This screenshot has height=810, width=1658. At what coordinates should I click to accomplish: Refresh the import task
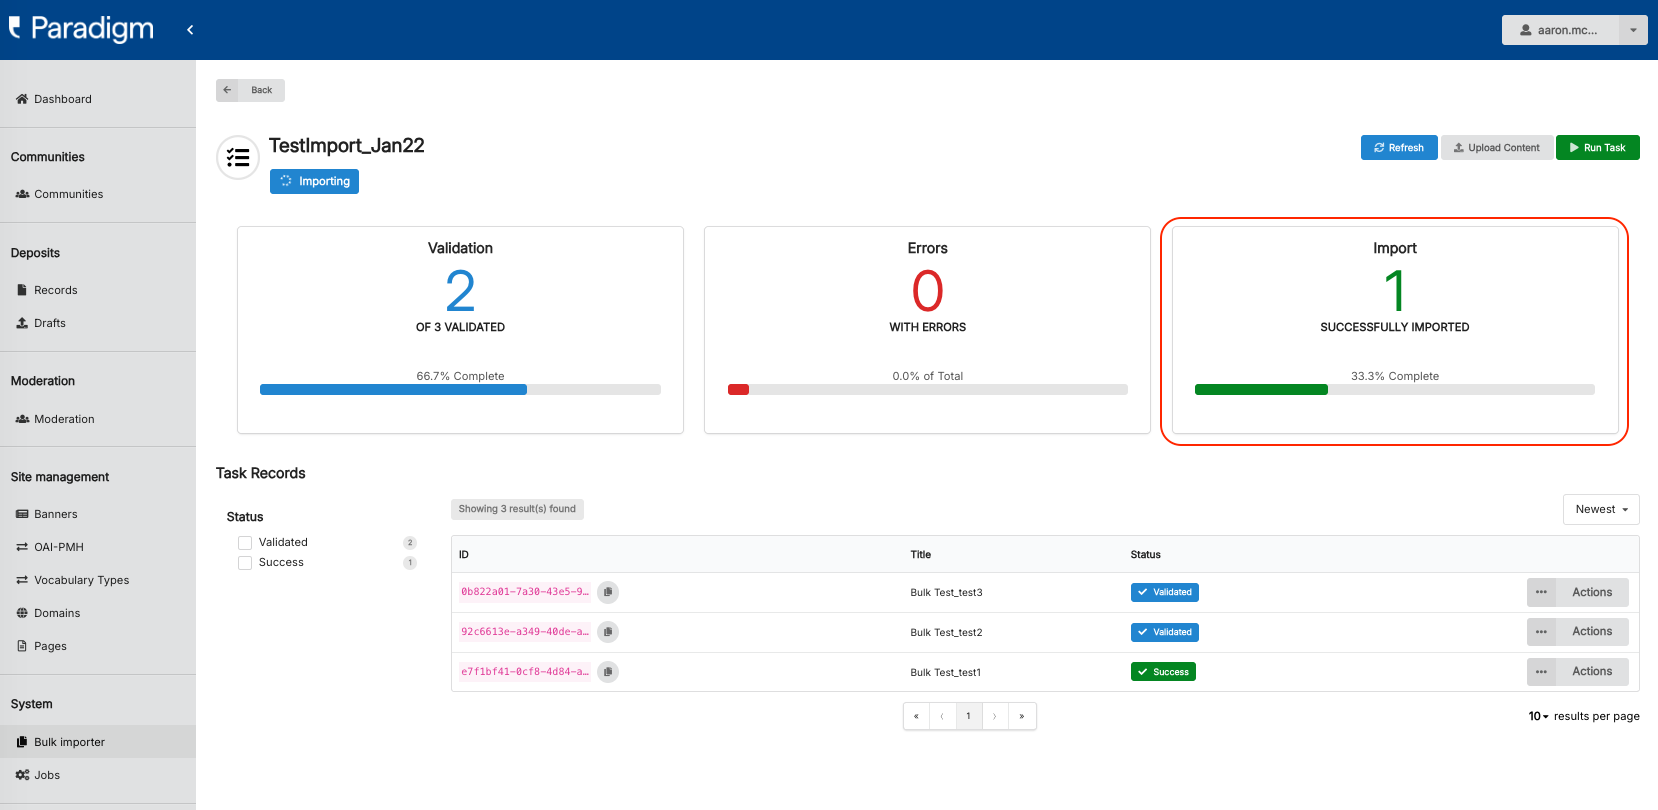click(x=1399, y=148)
